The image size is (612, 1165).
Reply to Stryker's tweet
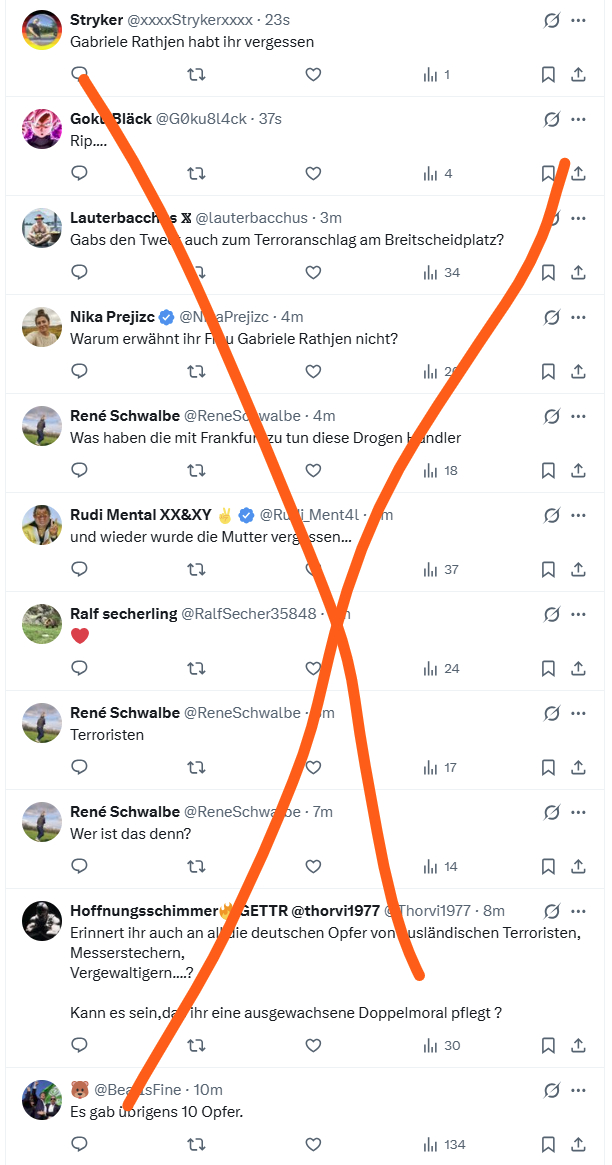[x=80, y=74]
